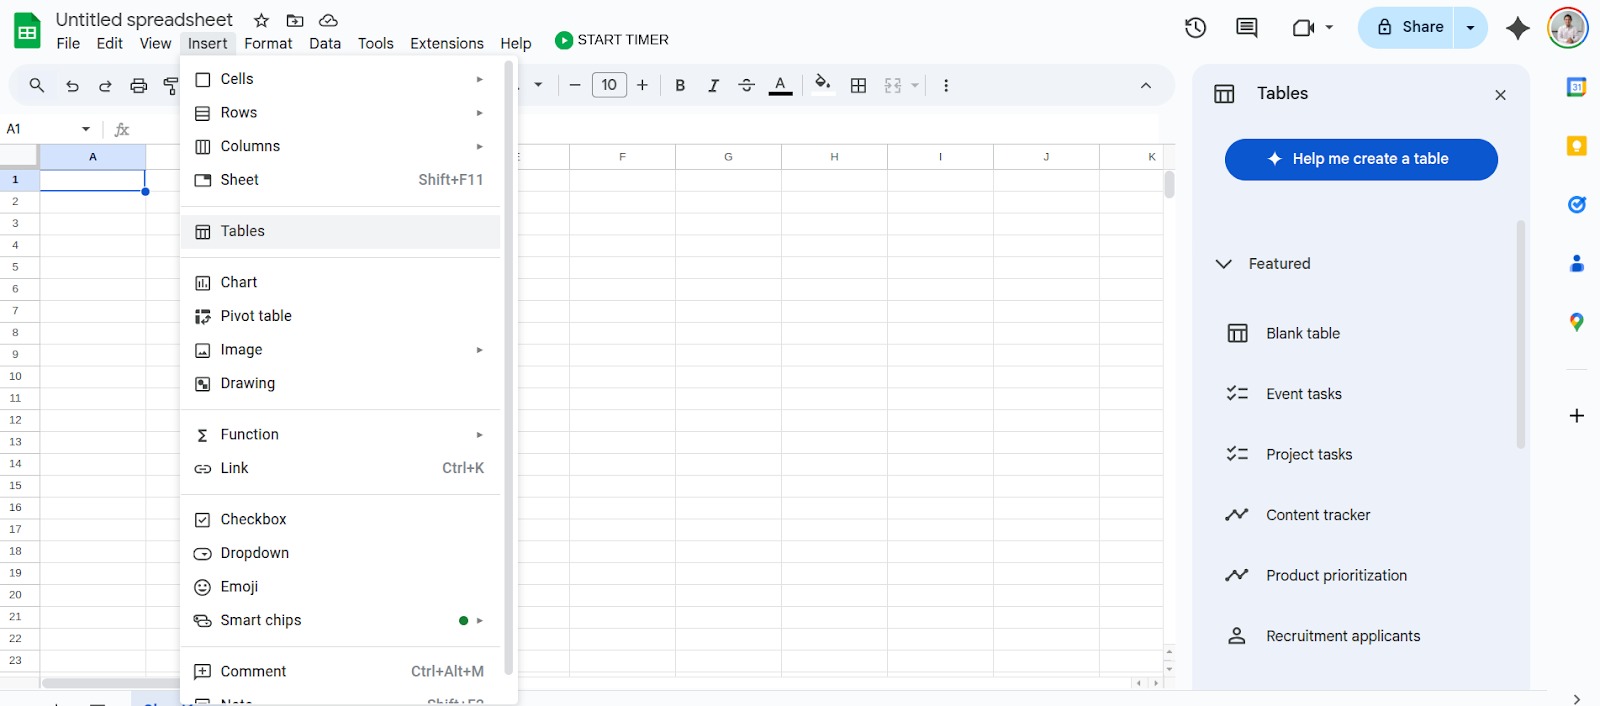The image size is (1600, 706).
Task: Toggle bold formatting
Action: [x=680, y=86]
